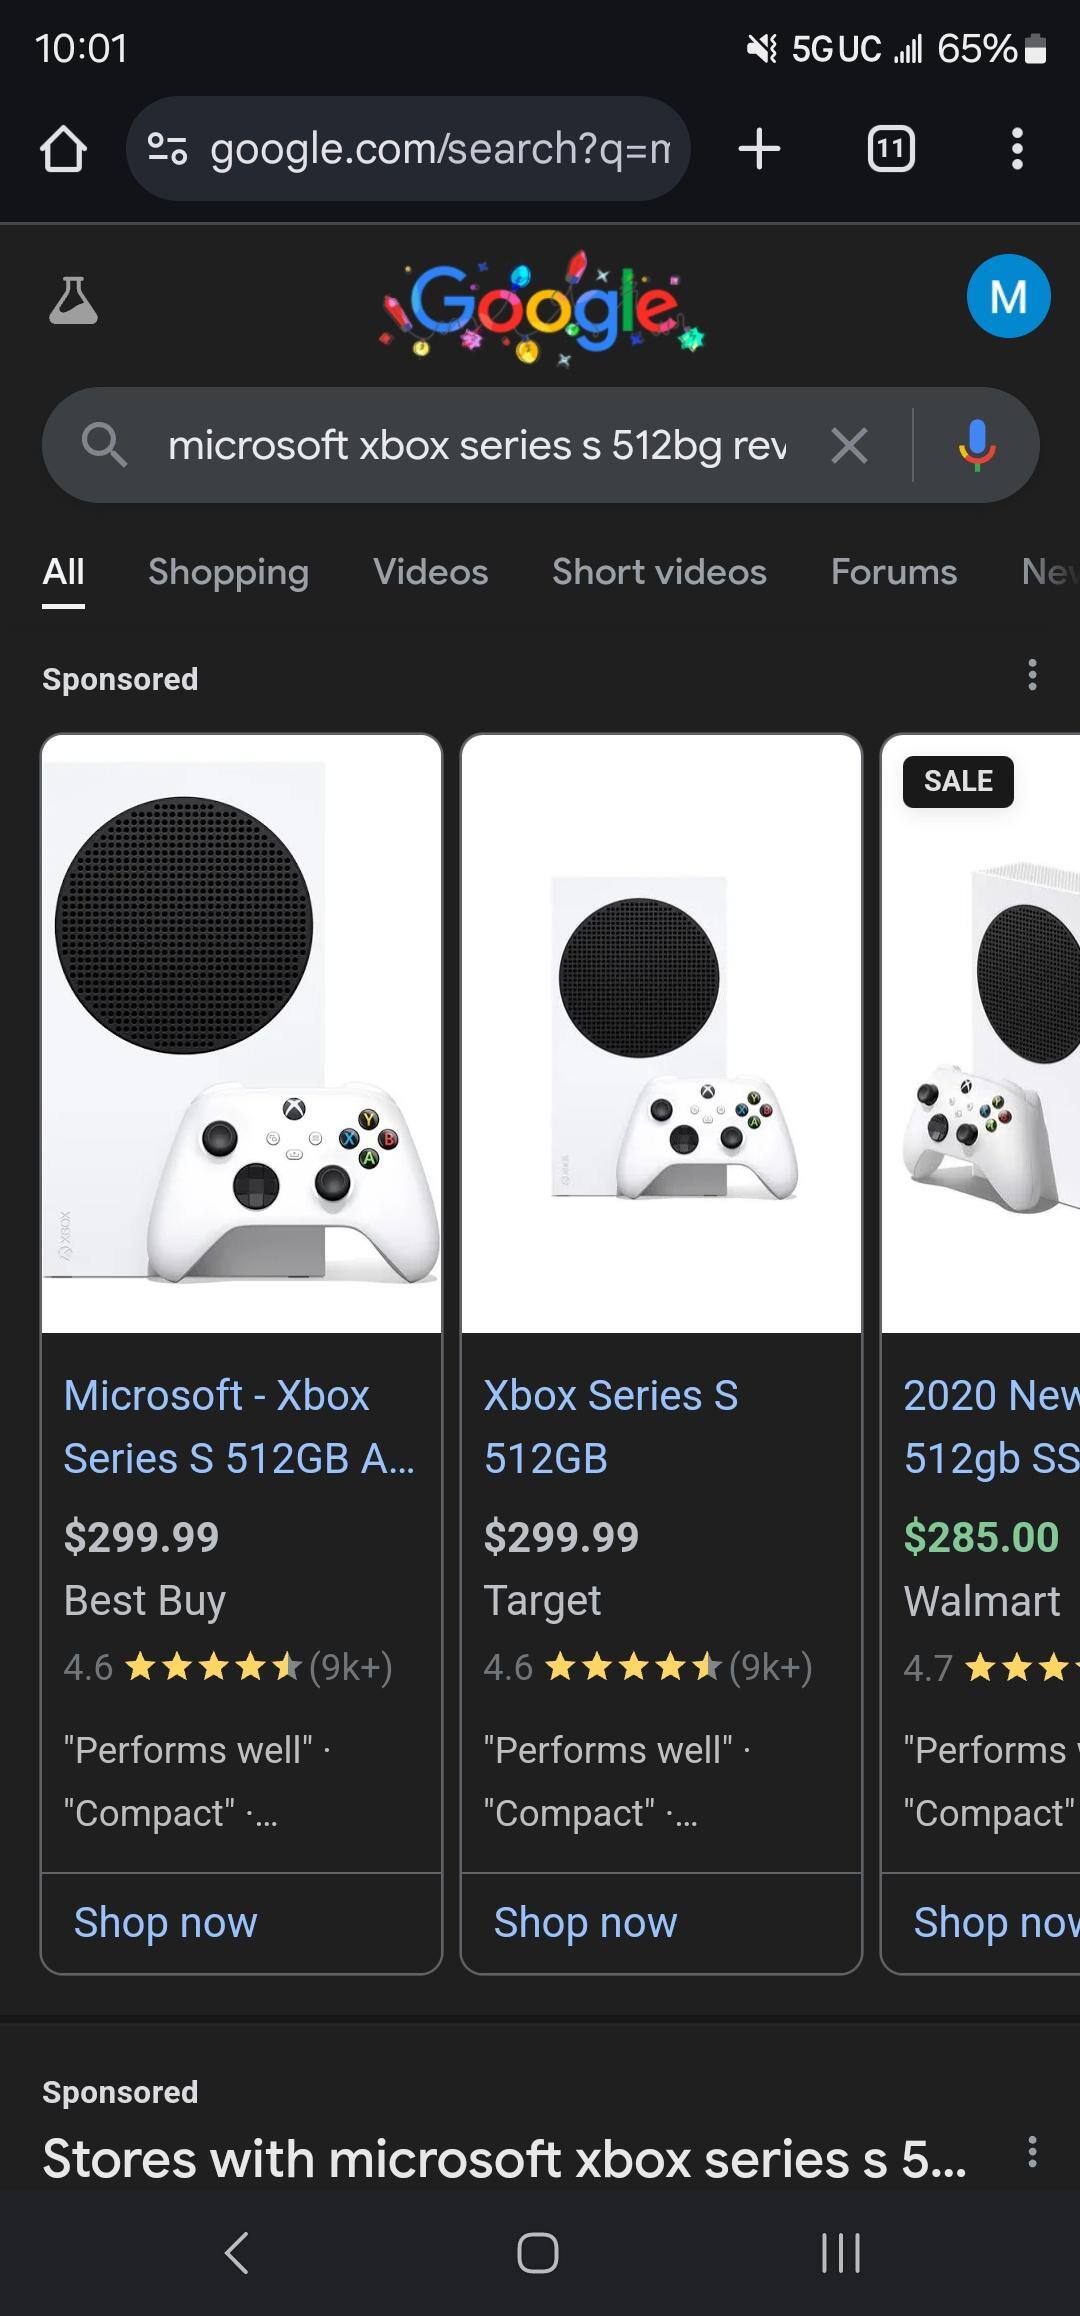Viewport: 1080px width, 2316px height.
Task: Open site info icon in address bar
Action: coord(167,149)
